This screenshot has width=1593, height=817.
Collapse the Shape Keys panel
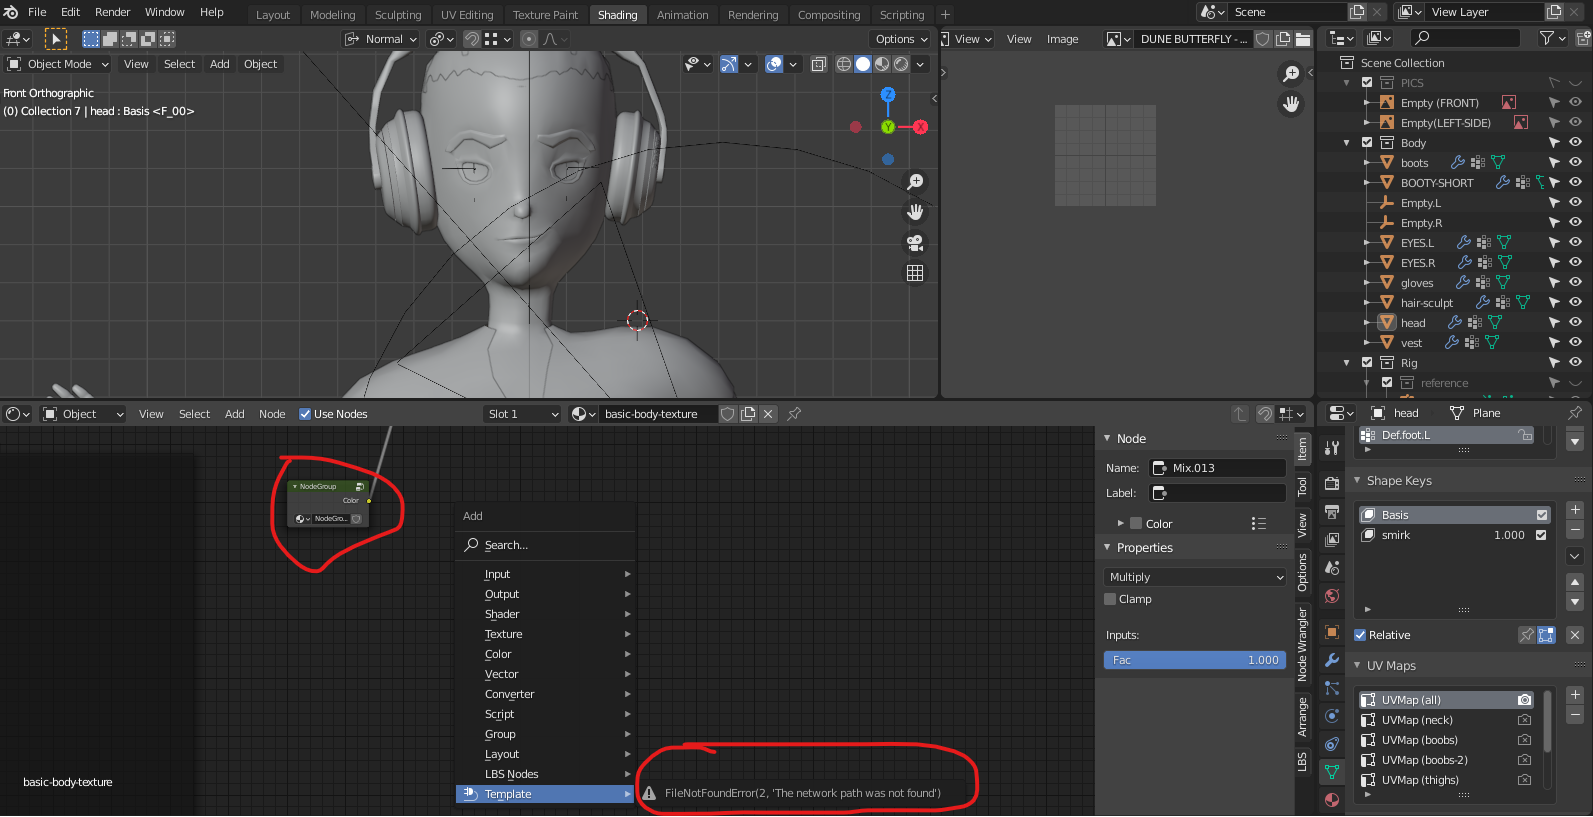click(x=1358, y=481)
